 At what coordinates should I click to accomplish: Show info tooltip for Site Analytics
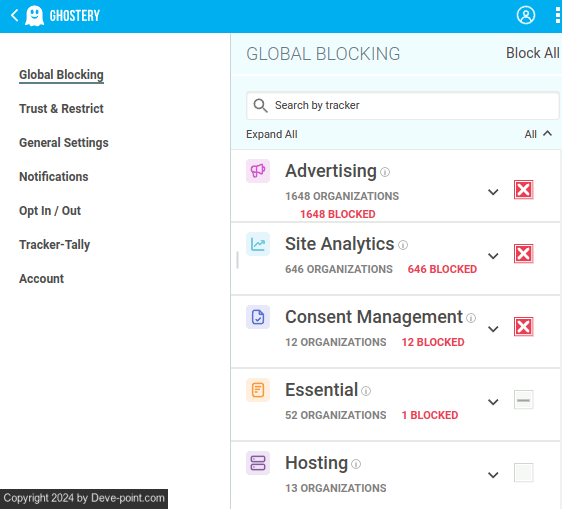(403, 245)
